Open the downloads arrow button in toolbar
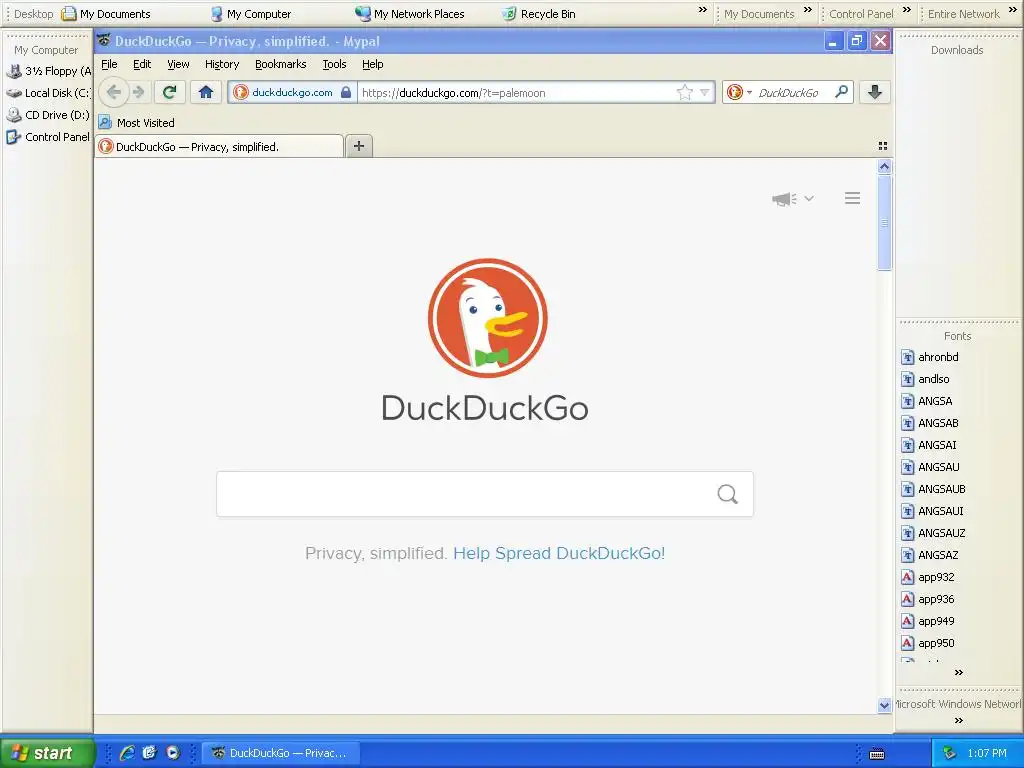1024x768 pixels. pyautogui.click(x=874, y=92)
